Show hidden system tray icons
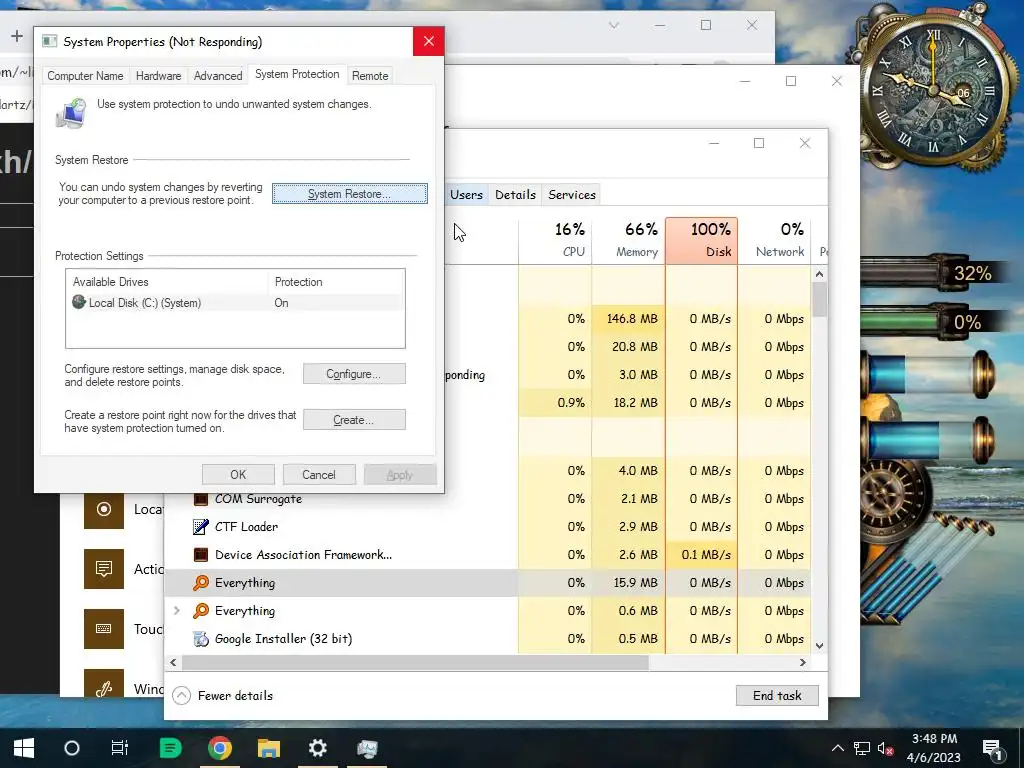 coord(838,748)
